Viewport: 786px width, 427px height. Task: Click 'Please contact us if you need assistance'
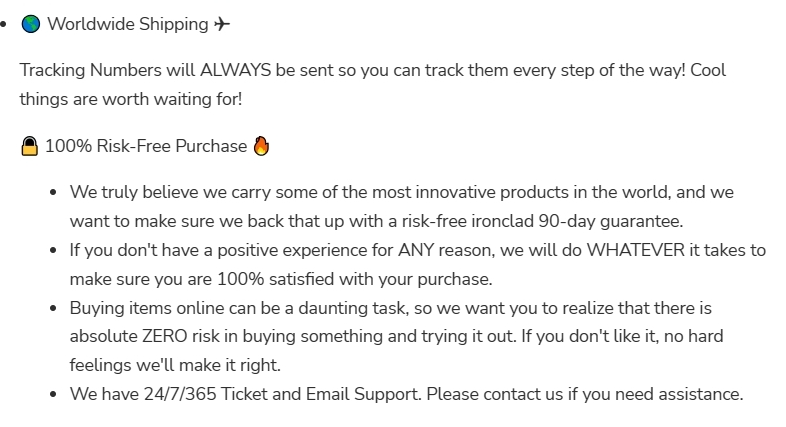[x=585, y=394]
